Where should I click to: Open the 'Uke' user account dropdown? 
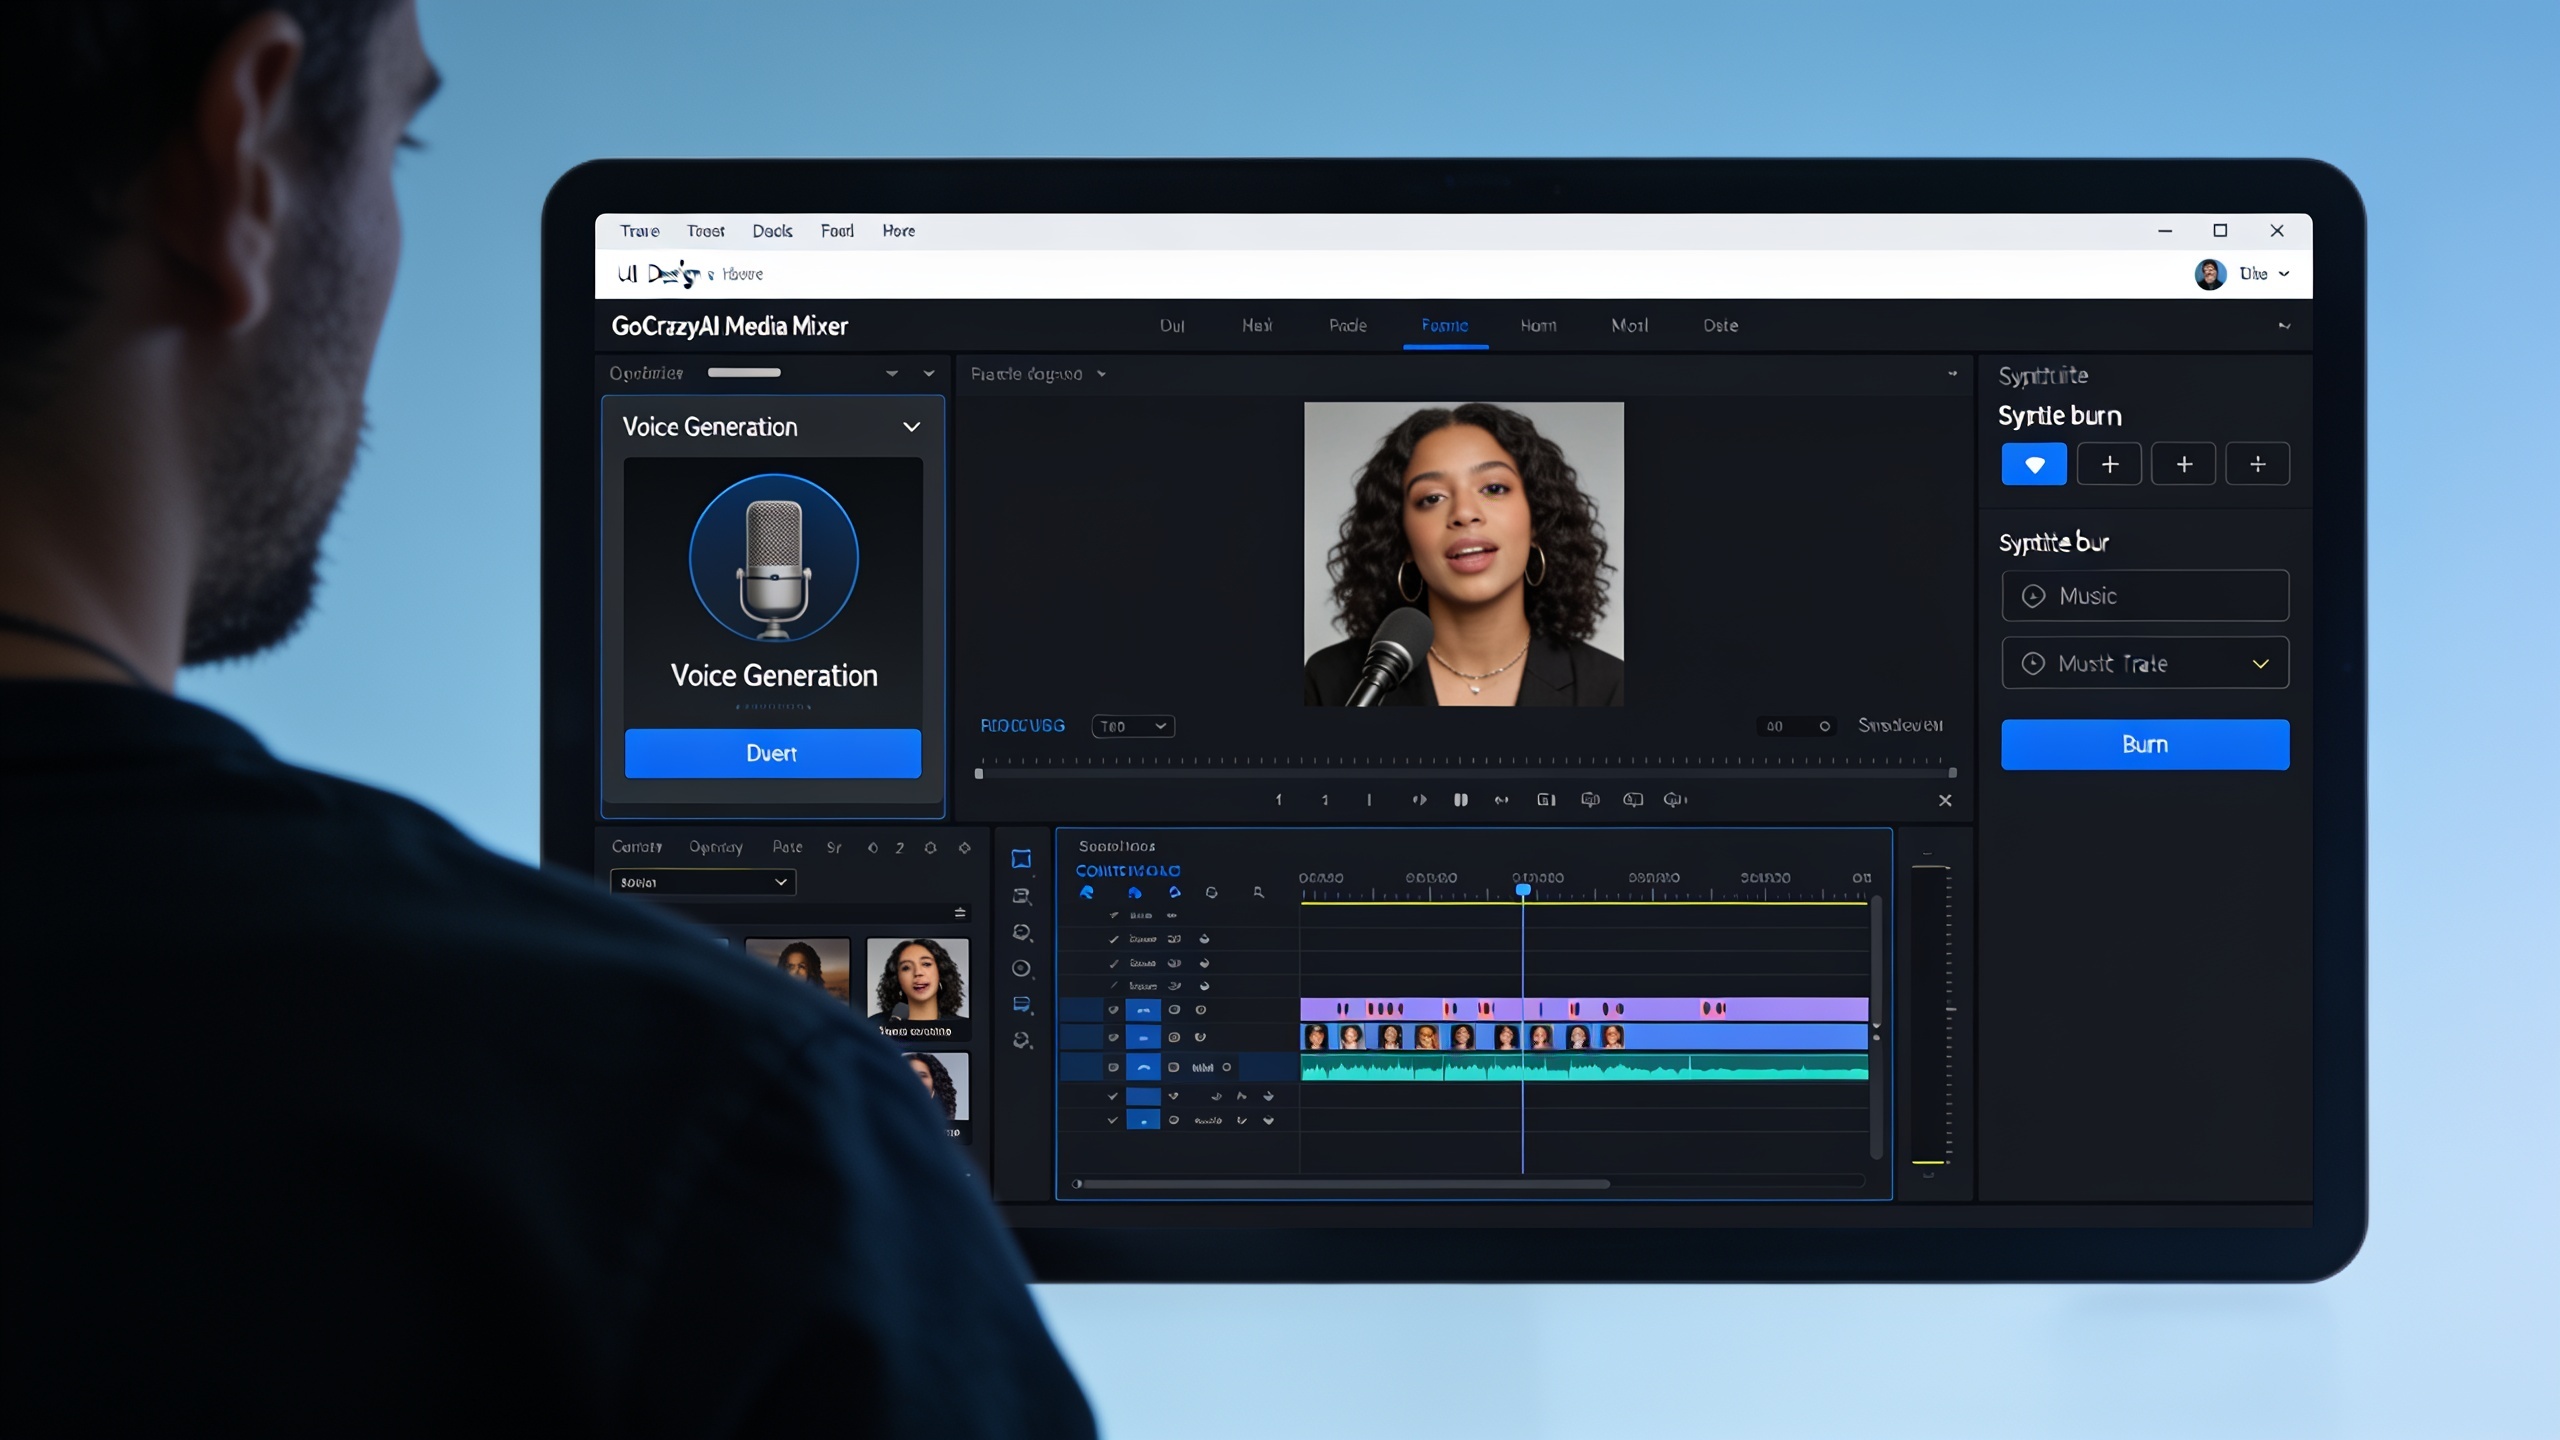point(2264,274)
